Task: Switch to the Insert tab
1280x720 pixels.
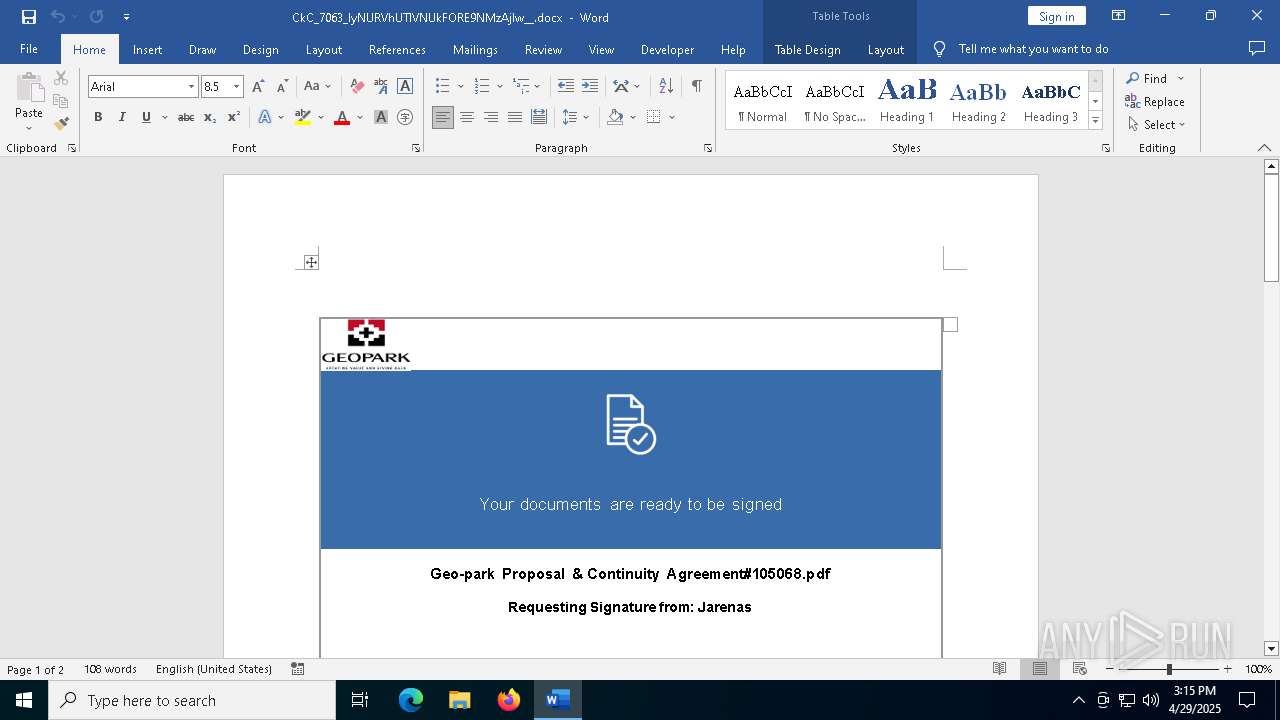Action: coord(148,49)
